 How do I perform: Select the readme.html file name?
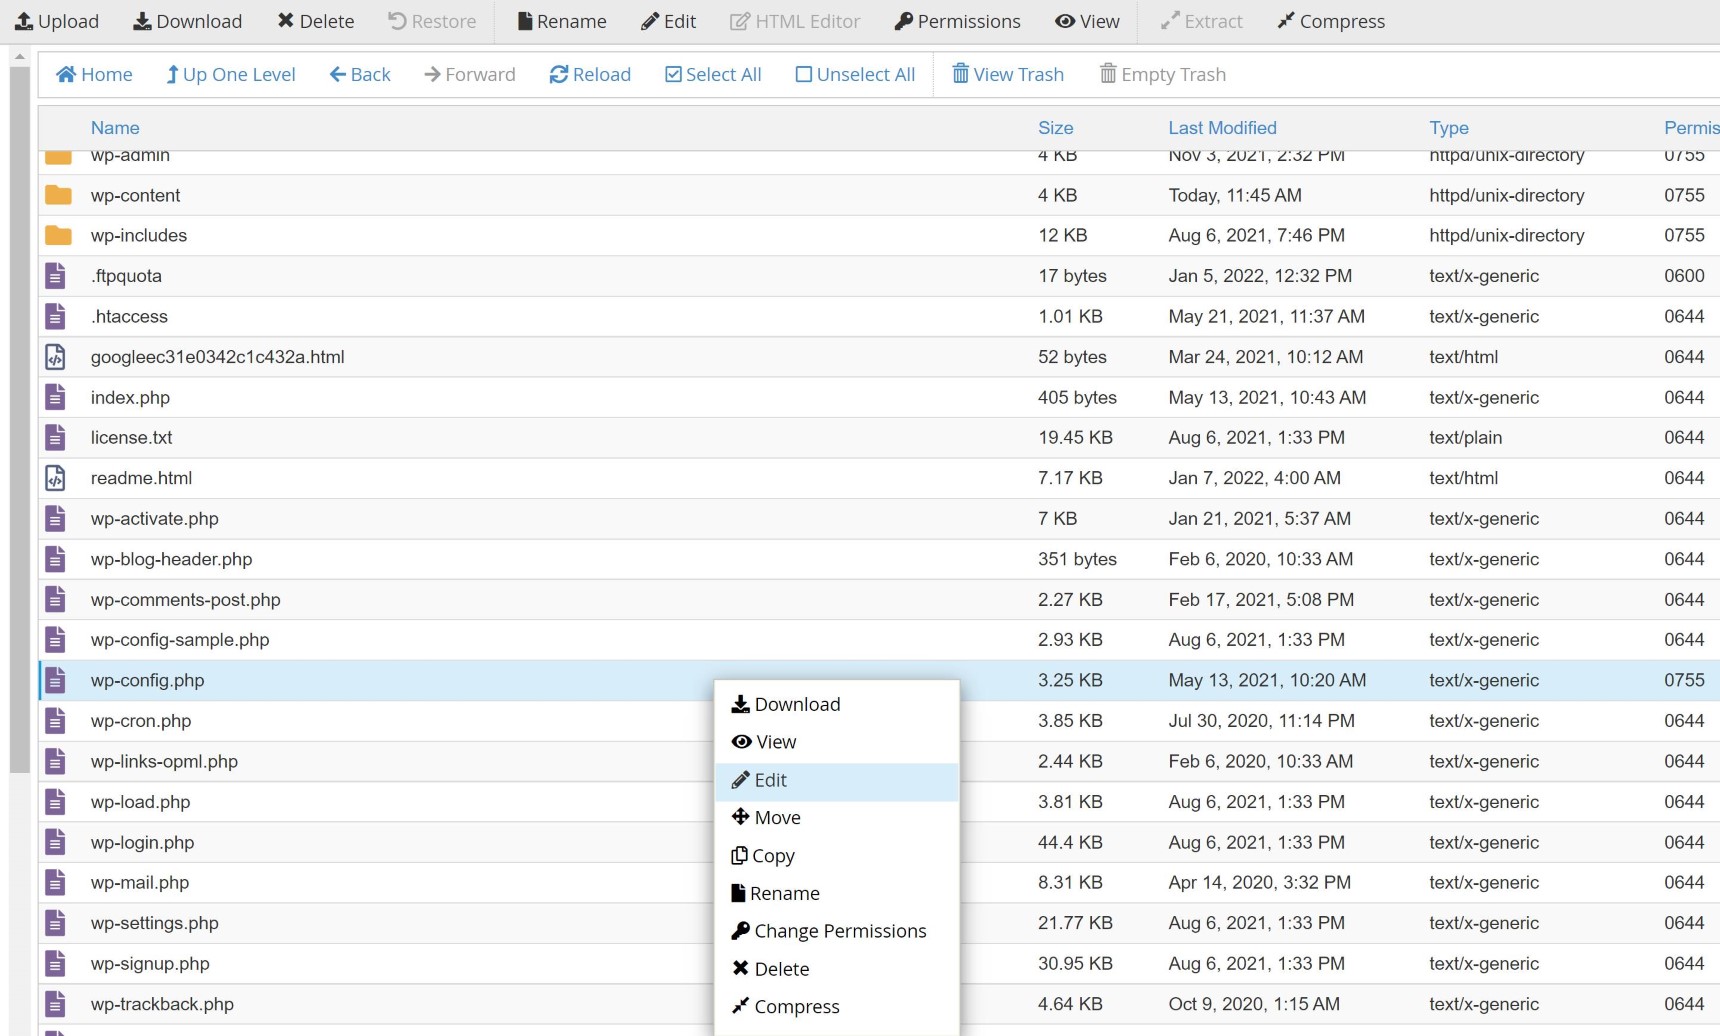coord(141,478)
